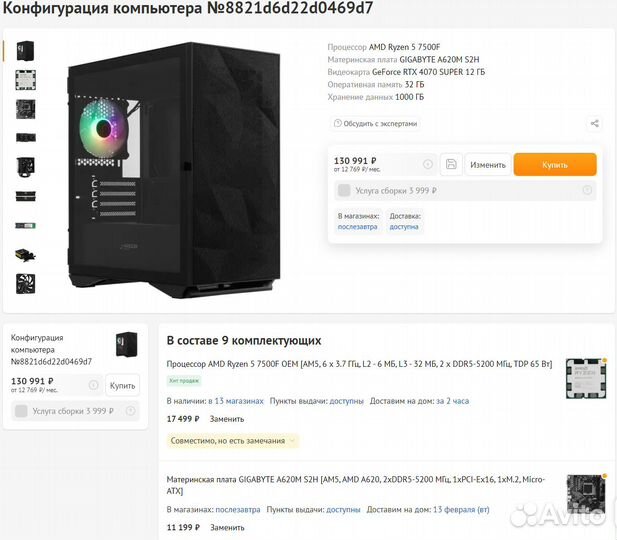617x540 pixels.
Task: Open the в 13 магазинах link
Action: 236,401
